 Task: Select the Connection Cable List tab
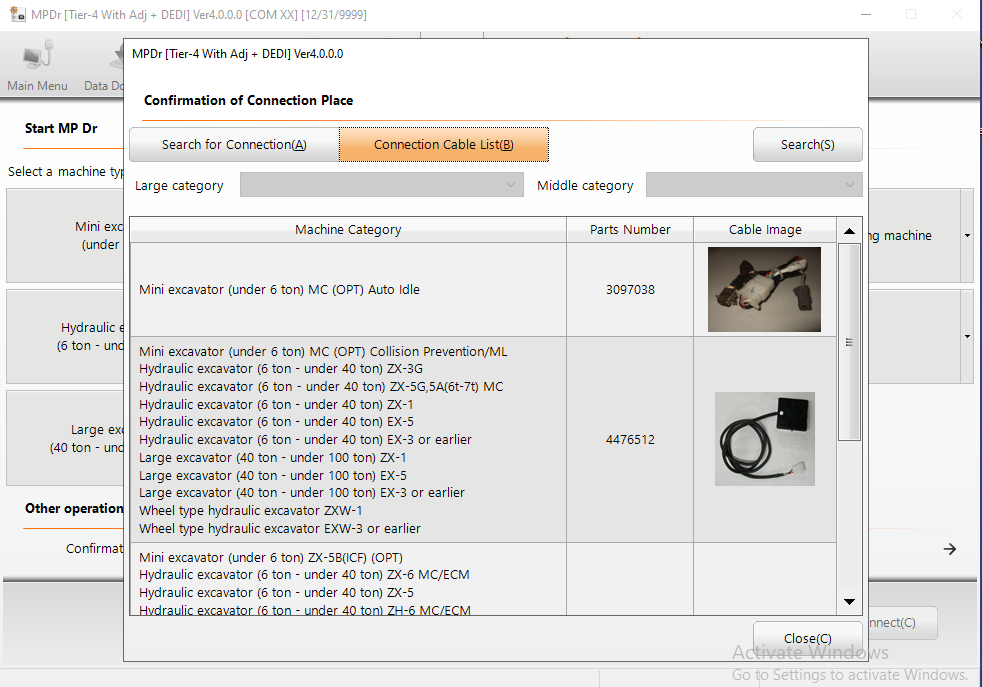pos(444,145)
